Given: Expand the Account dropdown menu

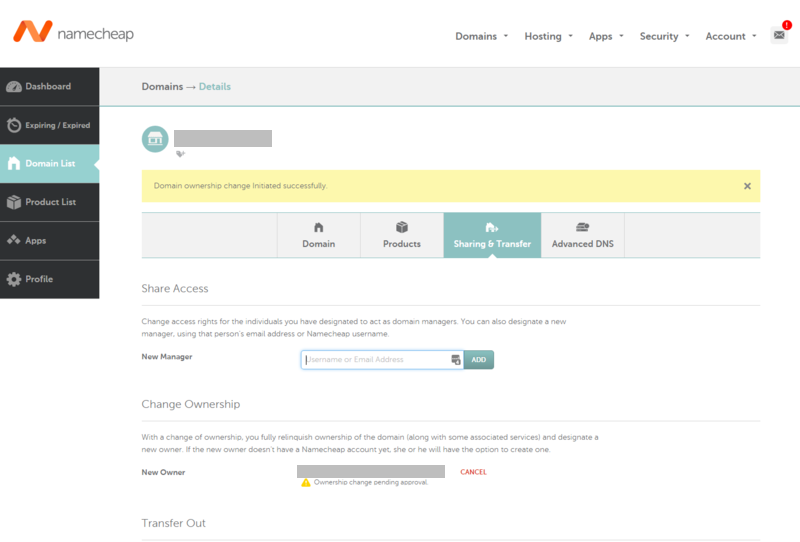Looking at the screenshot, I should pos(730,36).
